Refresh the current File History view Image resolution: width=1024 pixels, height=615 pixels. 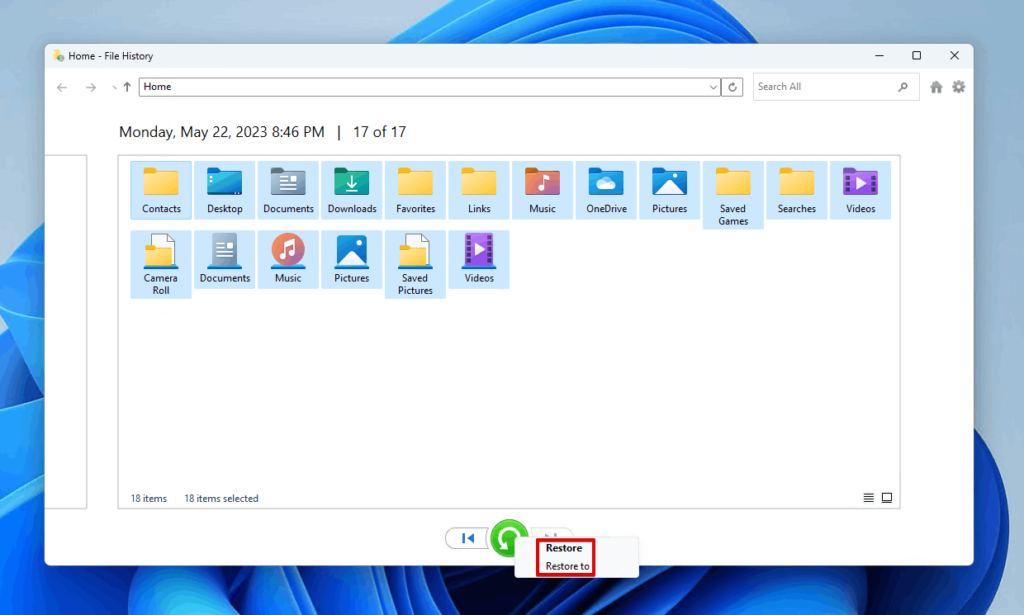pyautogui.click(x=731, y=86)
